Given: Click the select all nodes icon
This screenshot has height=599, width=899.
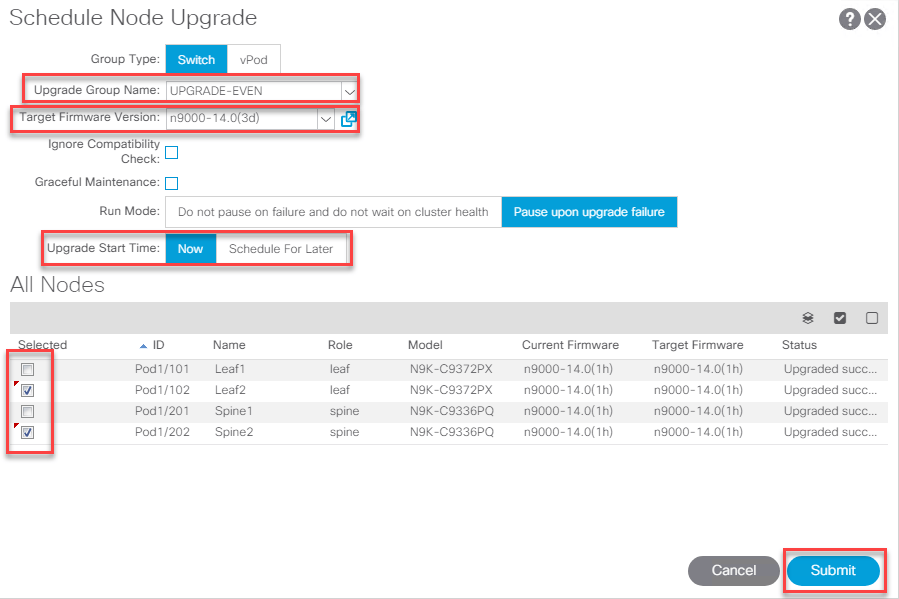Looking at the screenshot, I should tap(840, 318).
